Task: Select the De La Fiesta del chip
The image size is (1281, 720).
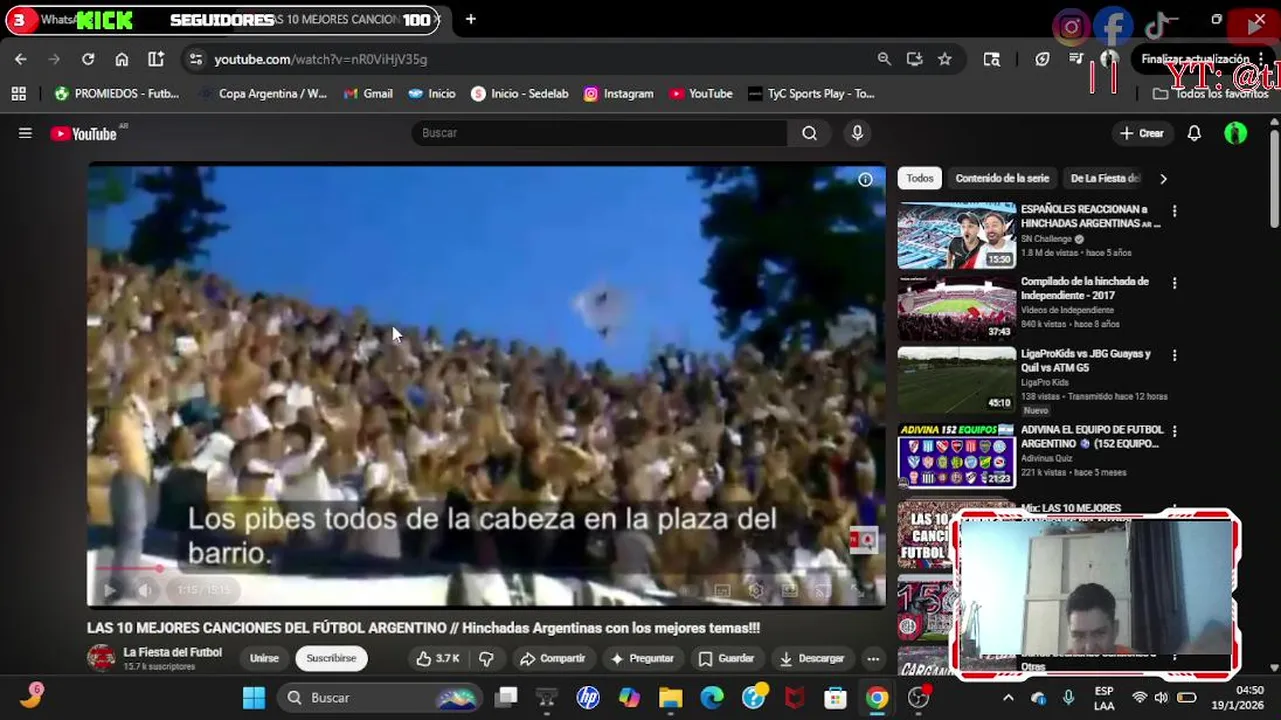Action: click(1105, 178)
